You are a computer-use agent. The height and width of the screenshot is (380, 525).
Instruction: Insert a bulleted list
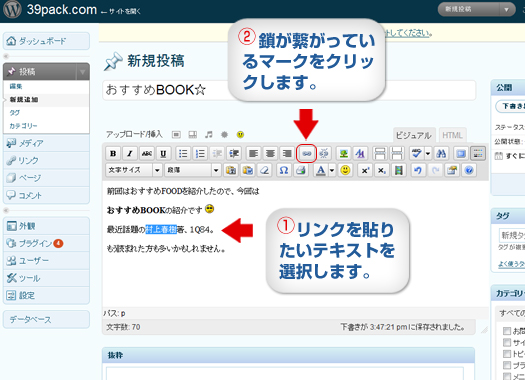183,153
